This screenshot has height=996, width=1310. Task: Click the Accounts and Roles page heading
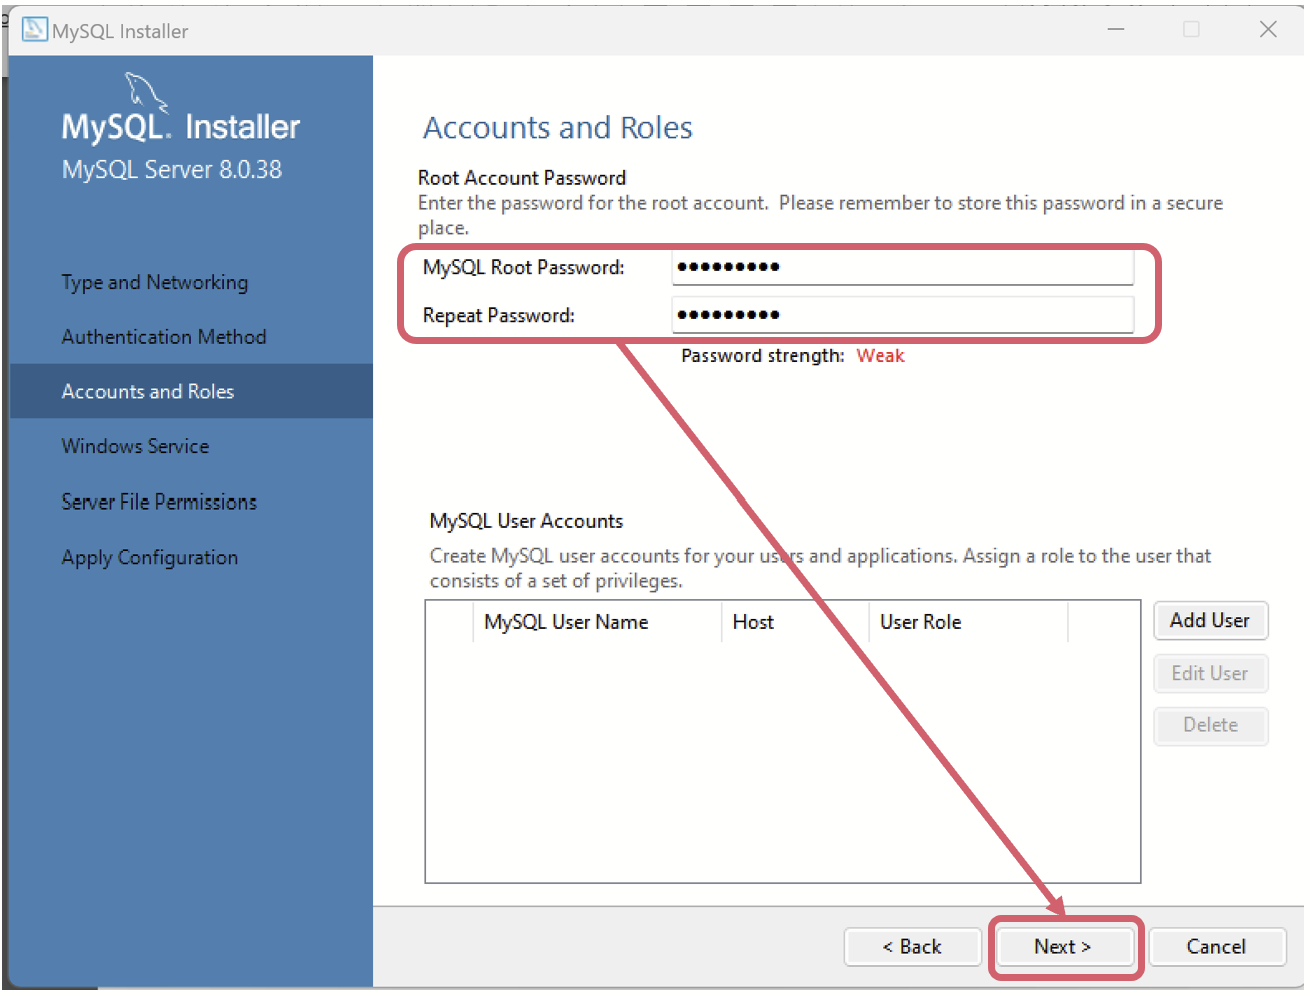(x=557, y=128)
